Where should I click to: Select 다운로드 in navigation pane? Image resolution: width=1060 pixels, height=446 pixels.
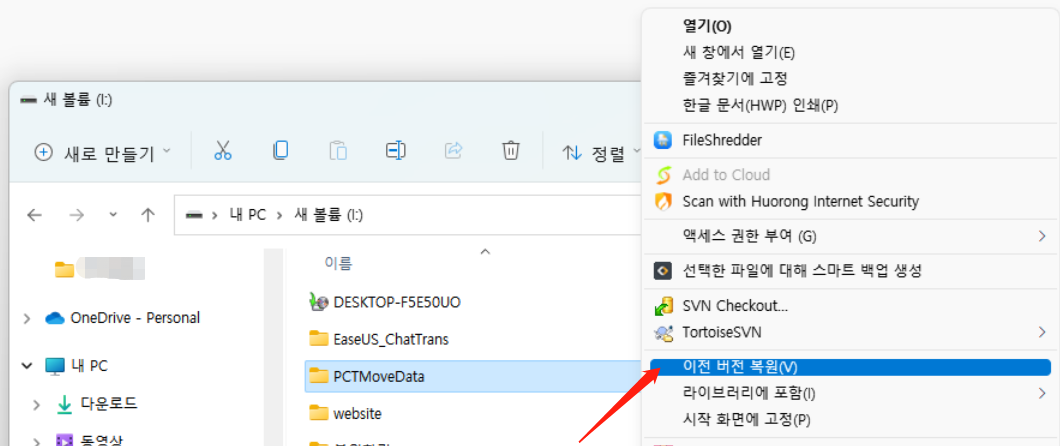click(109, 404)
